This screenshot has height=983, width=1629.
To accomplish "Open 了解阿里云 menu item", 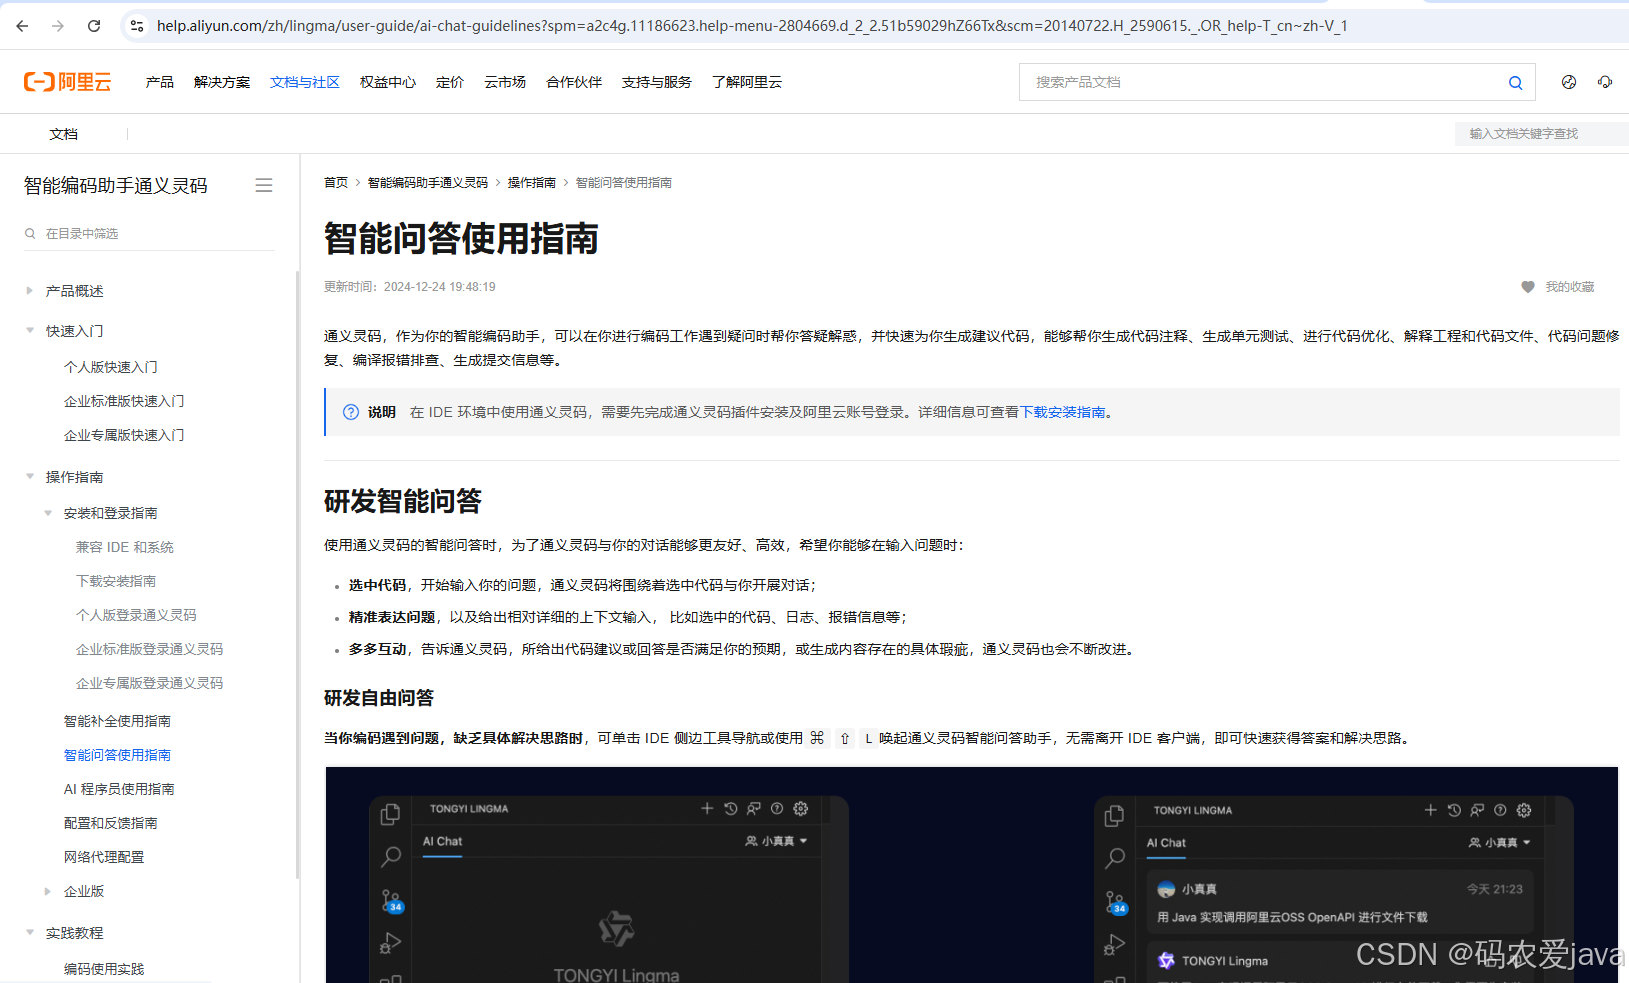I will (x=747, y=82).
